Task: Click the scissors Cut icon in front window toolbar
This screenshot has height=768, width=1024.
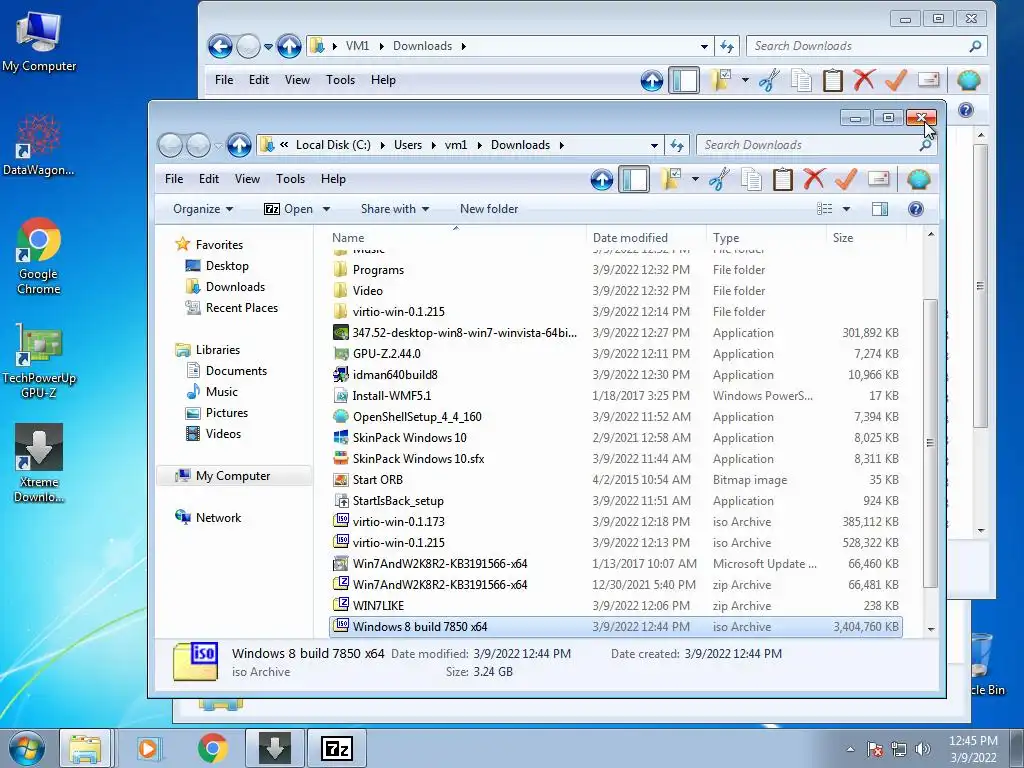Action: [719, 179]
